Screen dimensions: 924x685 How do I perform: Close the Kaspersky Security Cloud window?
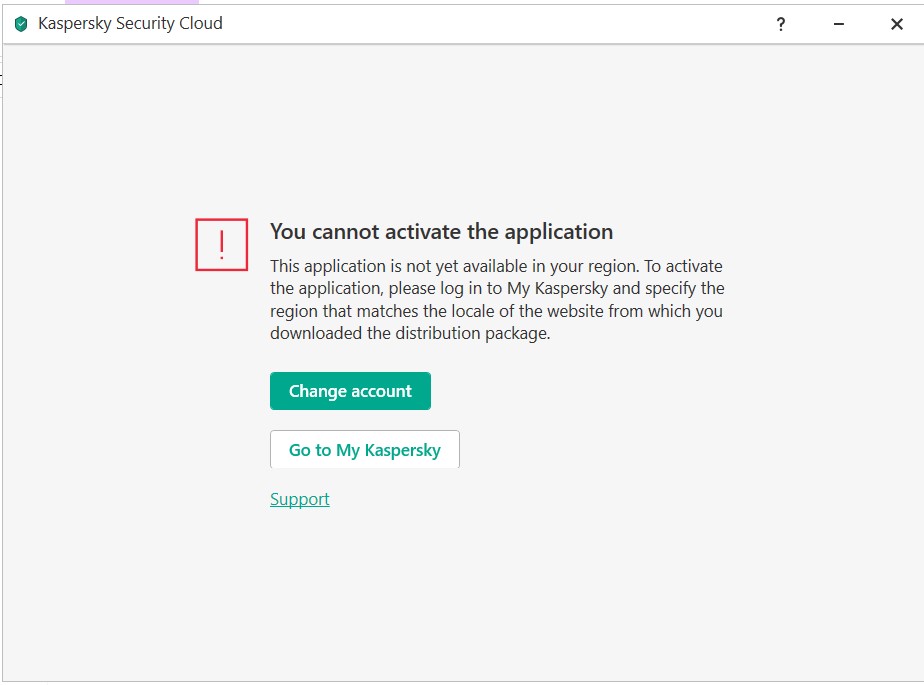tap(897, 24)
